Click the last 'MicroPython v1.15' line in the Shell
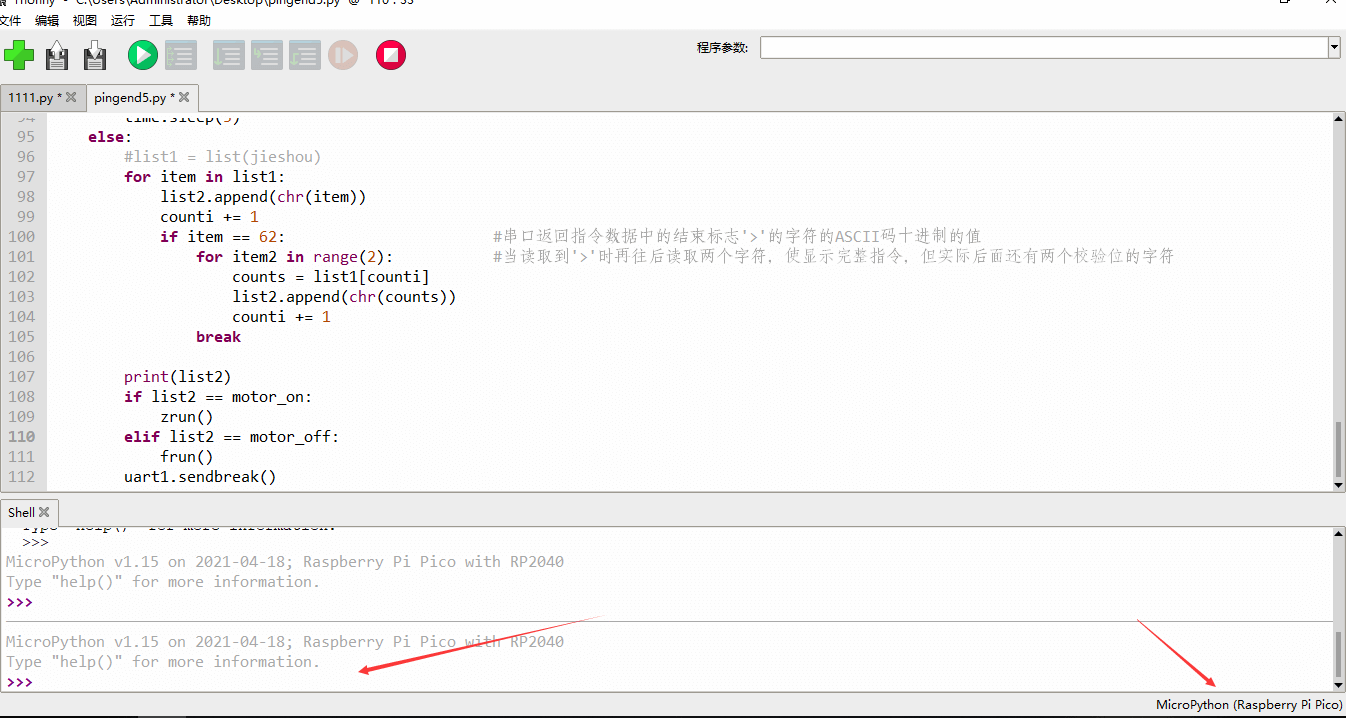This screenshot has width=1346, height=718. pyautogui.click(x=285, y=642)
